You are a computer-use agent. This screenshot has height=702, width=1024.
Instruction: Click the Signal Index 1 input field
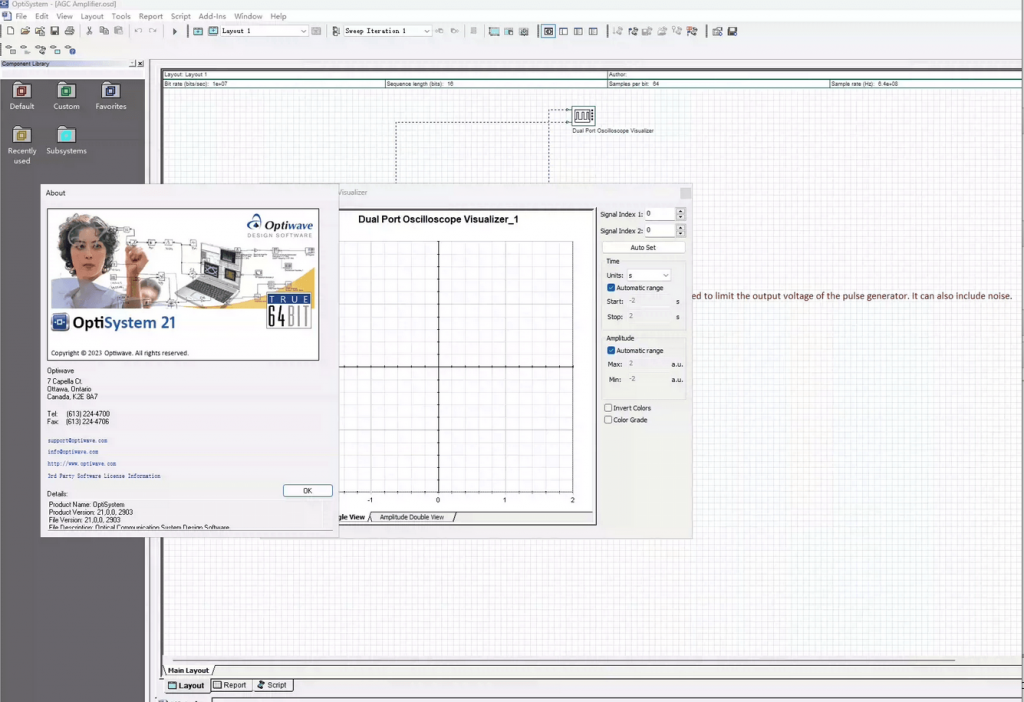coord(660,214)
